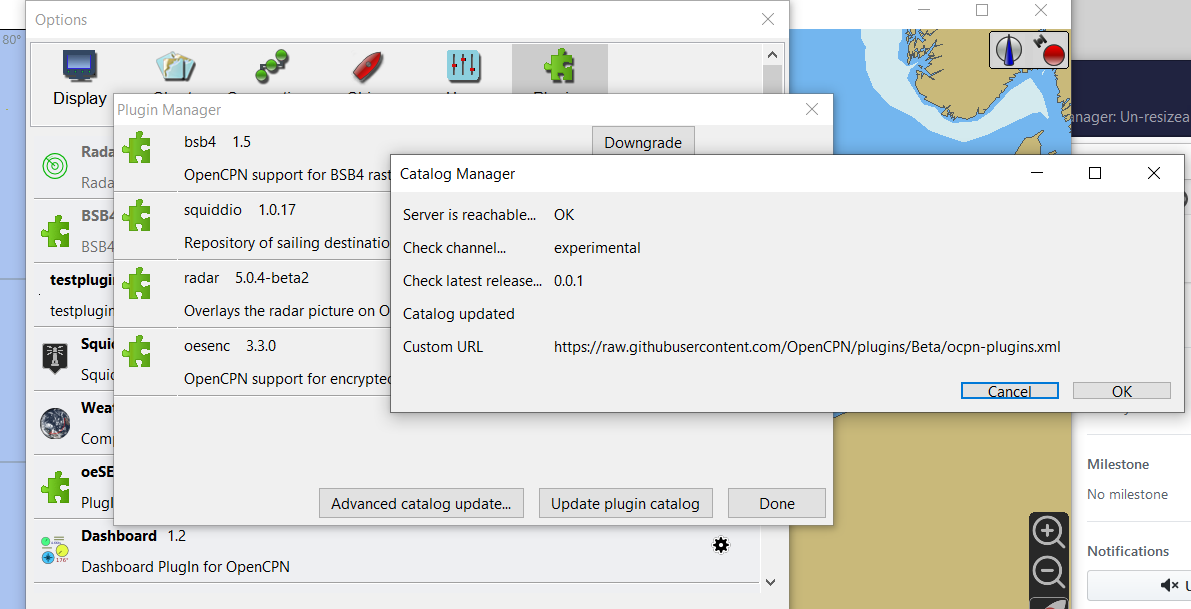Click the BSB4 puzzle icon in Options list

(x=55, y=231)
